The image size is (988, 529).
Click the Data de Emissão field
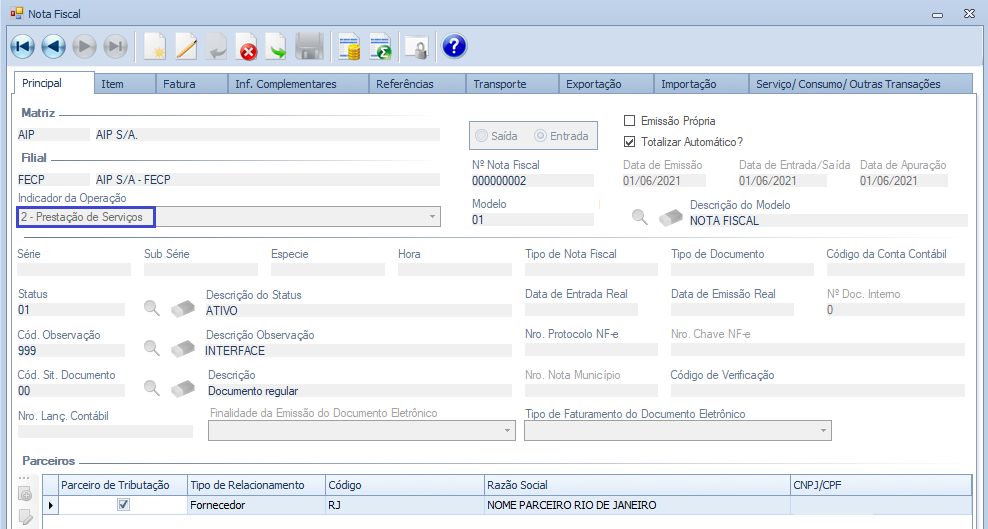pos(664,181)
